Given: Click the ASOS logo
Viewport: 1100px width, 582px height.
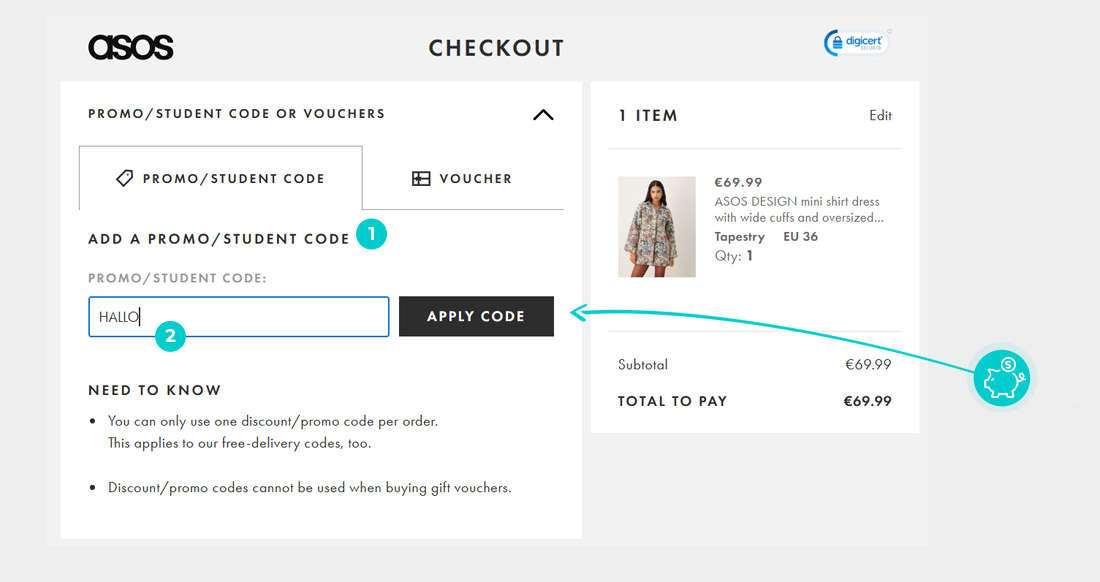Looking at the screenshot, I should pos(131,47).
